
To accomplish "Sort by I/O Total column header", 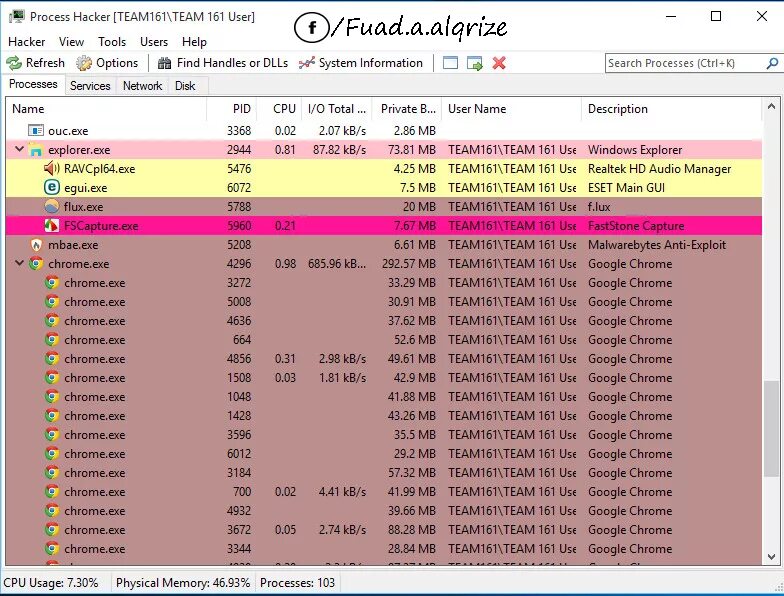I will click(x=336, y=109).
